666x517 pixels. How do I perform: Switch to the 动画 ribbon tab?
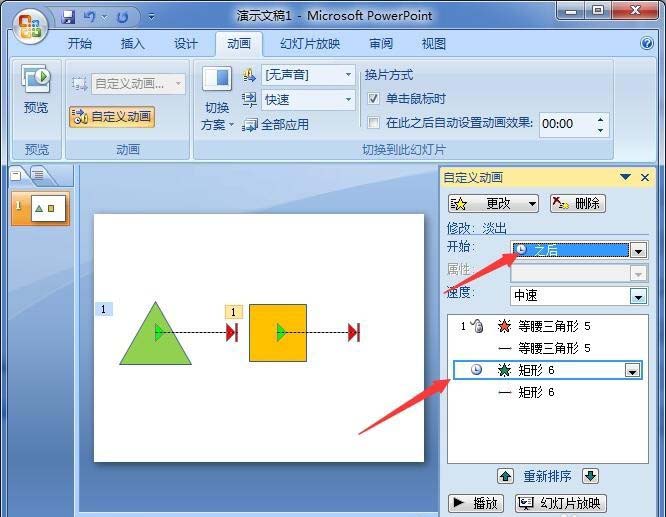pyautogui.click(x=239, y=43)
